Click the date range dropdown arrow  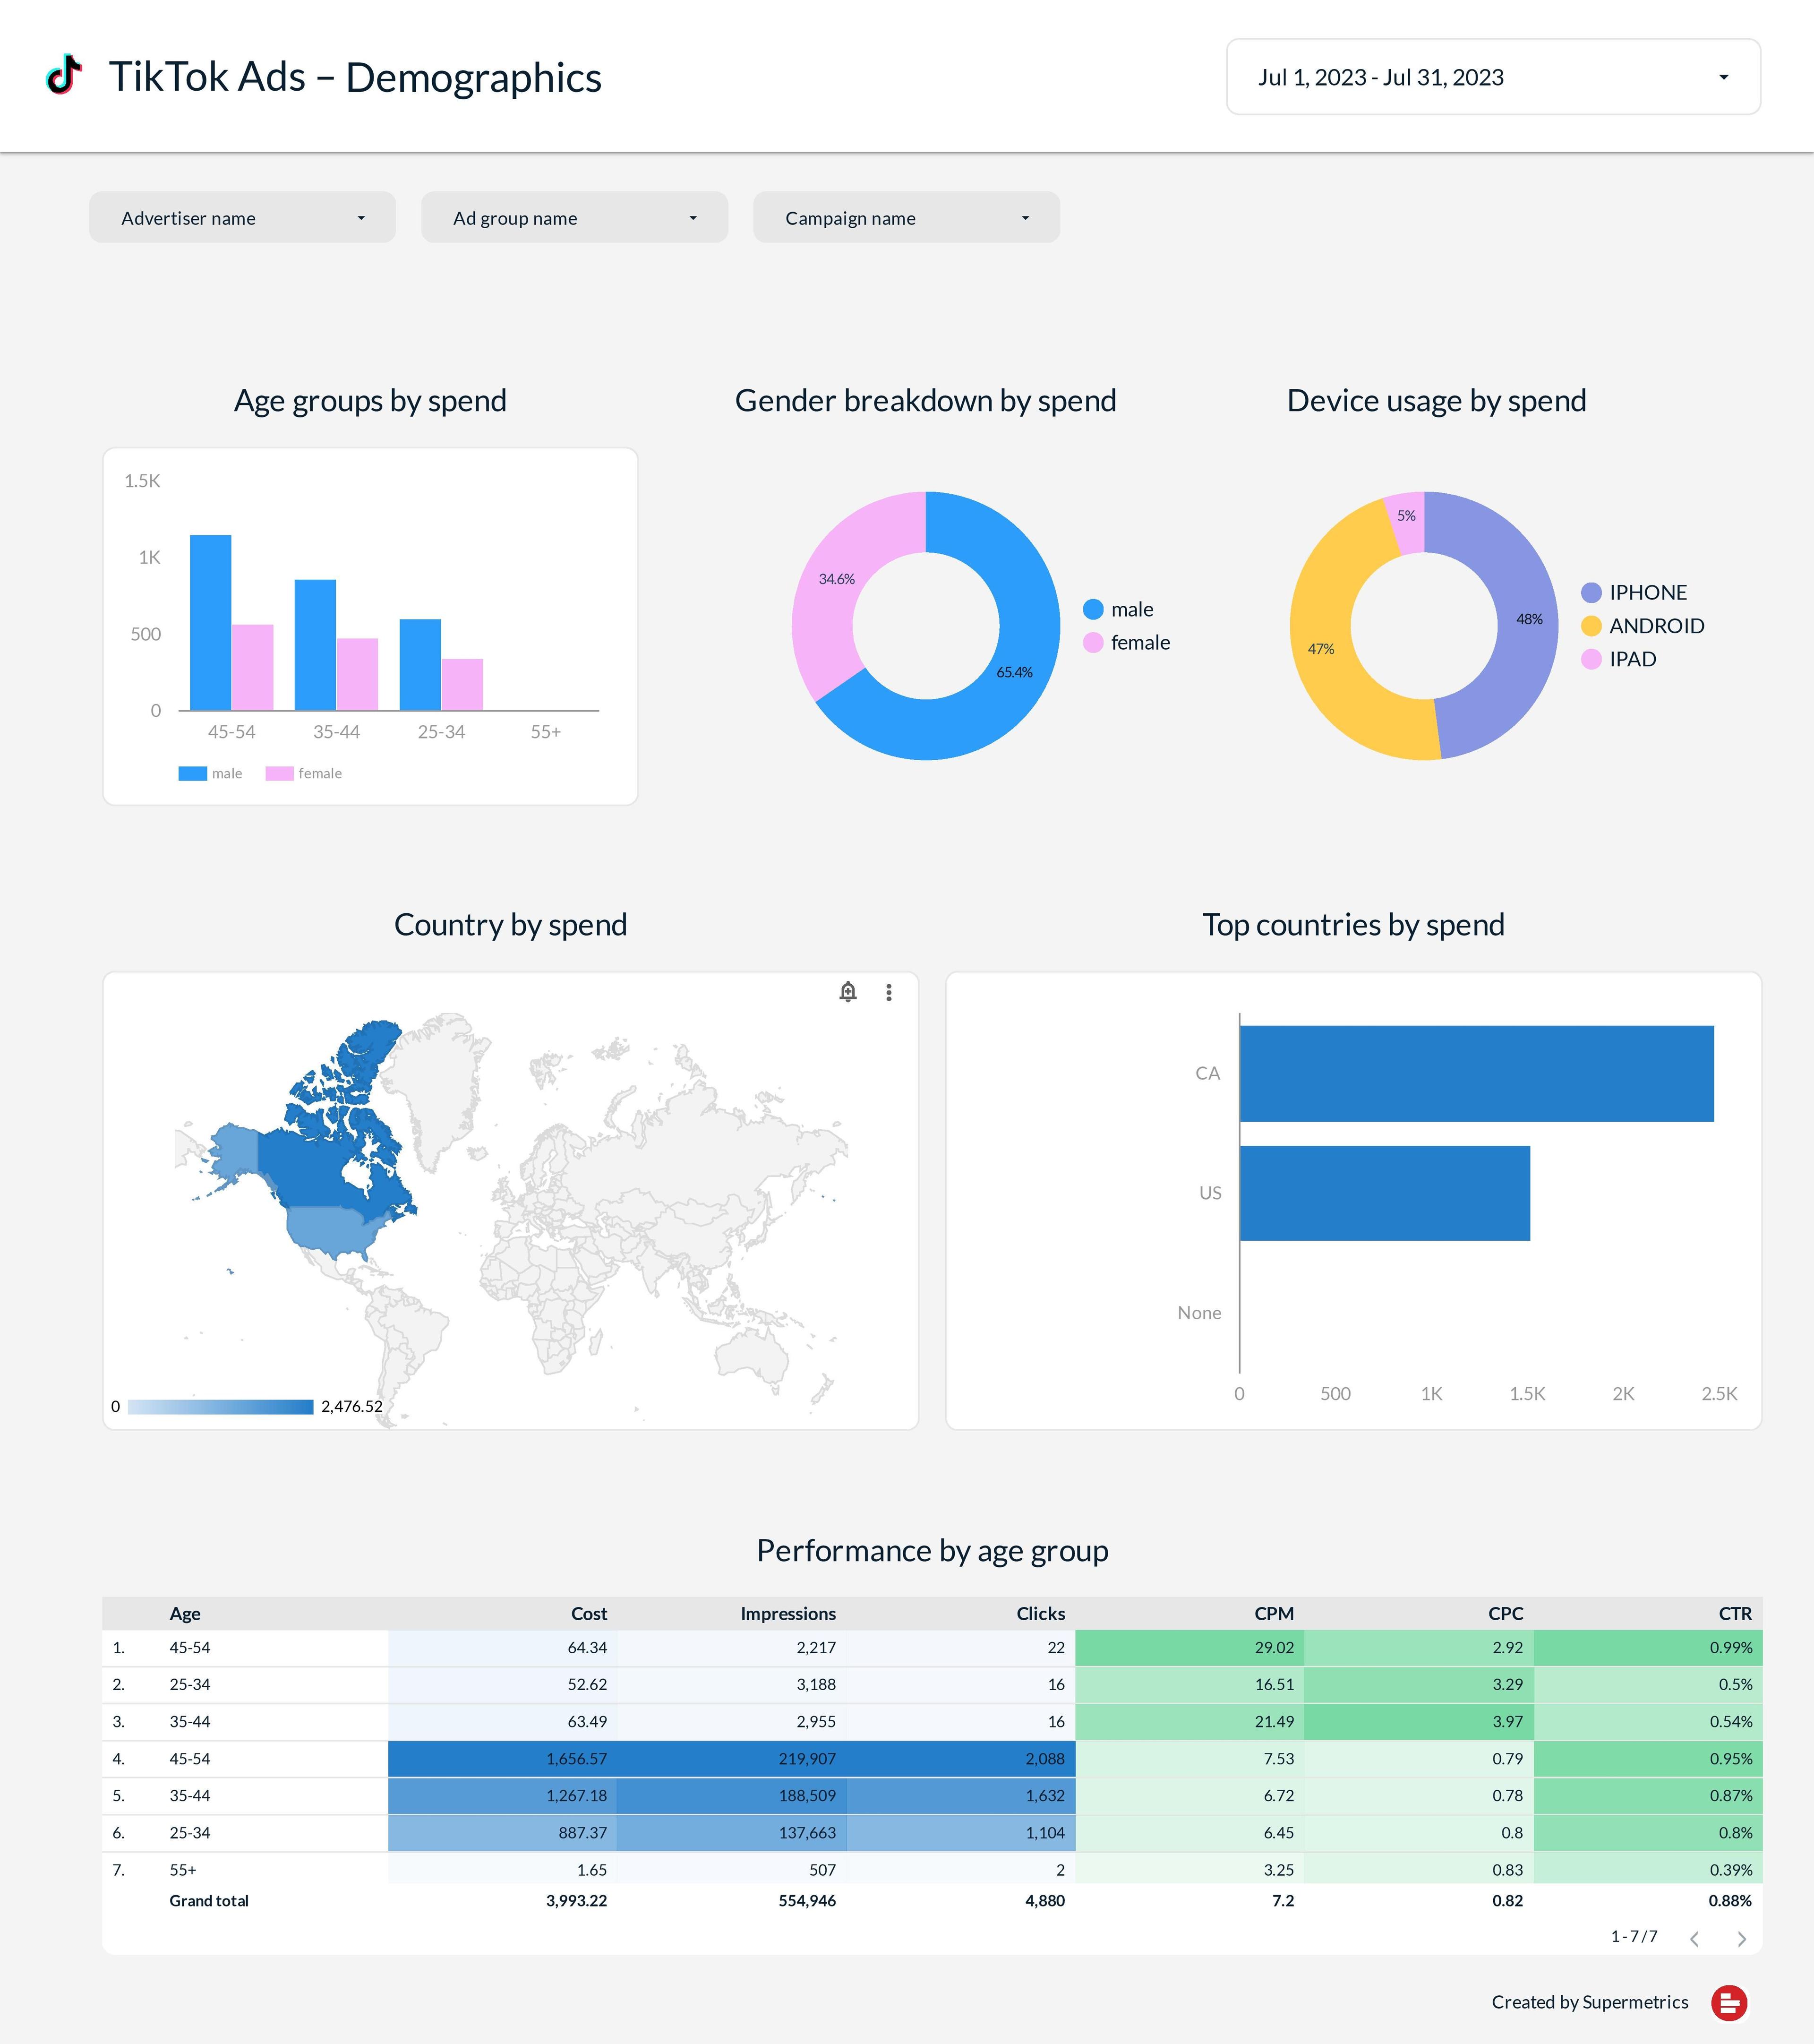pos(1723,78)
